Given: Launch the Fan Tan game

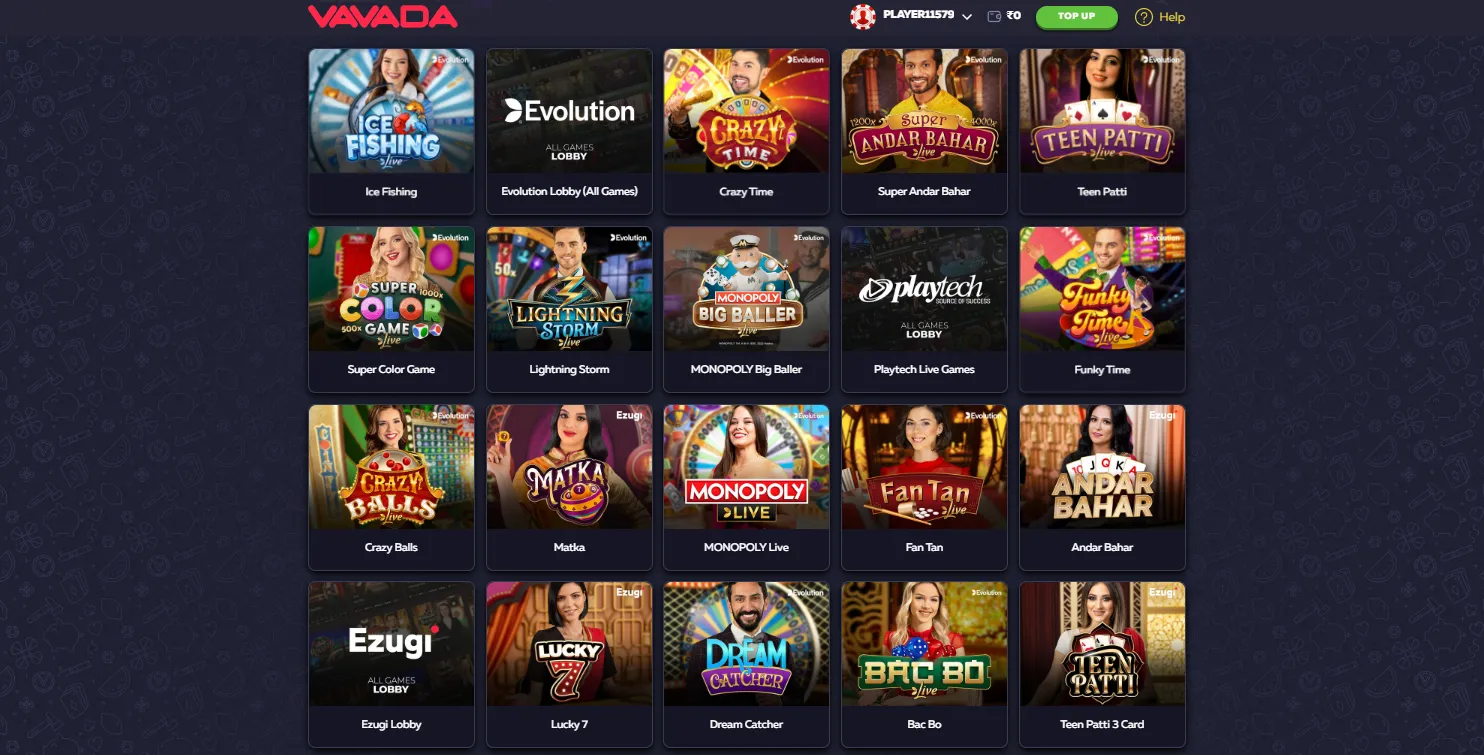Looking at the screenshot, I should (924, 487).
